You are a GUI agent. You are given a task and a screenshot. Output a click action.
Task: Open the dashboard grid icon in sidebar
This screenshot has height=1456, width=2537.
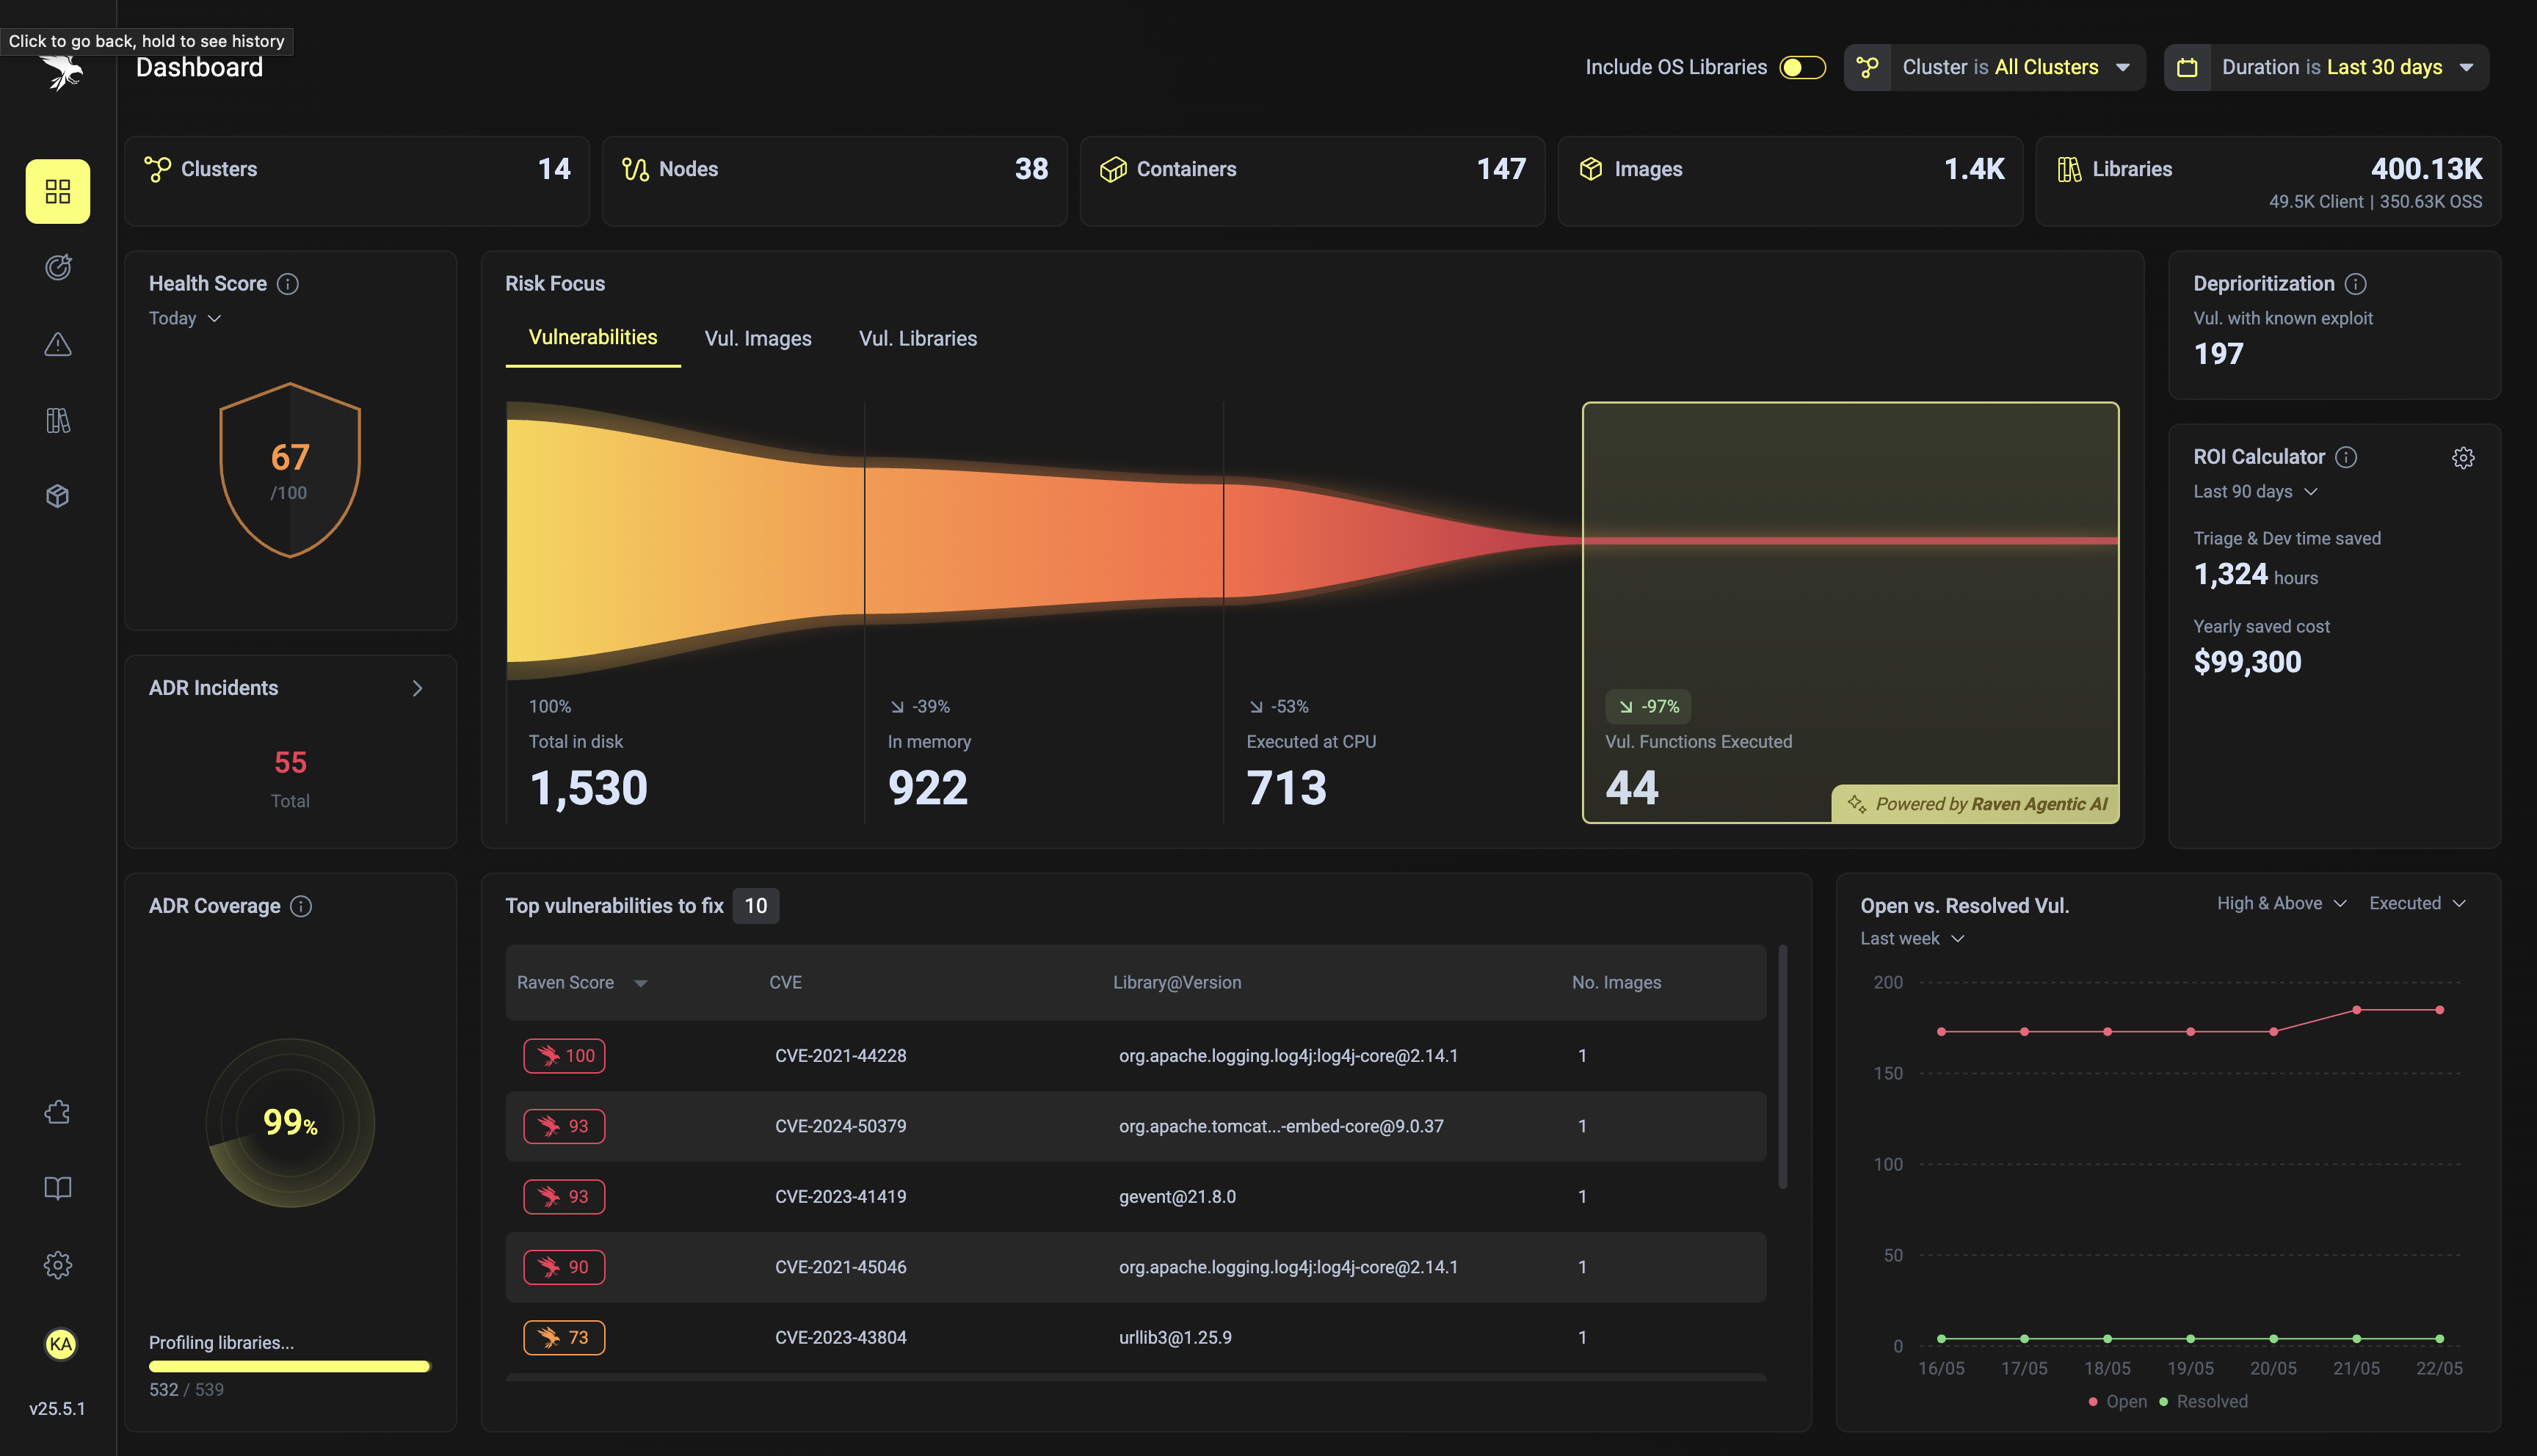tap(58, 191)
